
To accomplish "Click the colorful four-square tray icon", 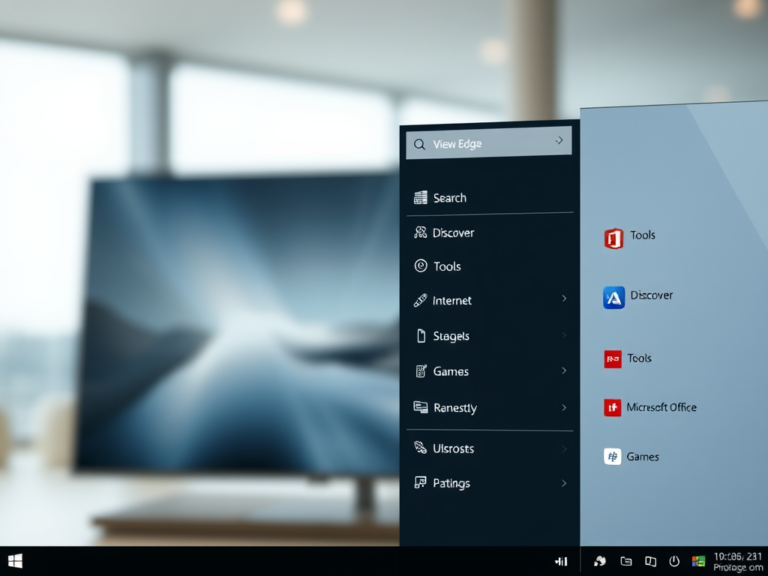I will [x=698, y=562].
